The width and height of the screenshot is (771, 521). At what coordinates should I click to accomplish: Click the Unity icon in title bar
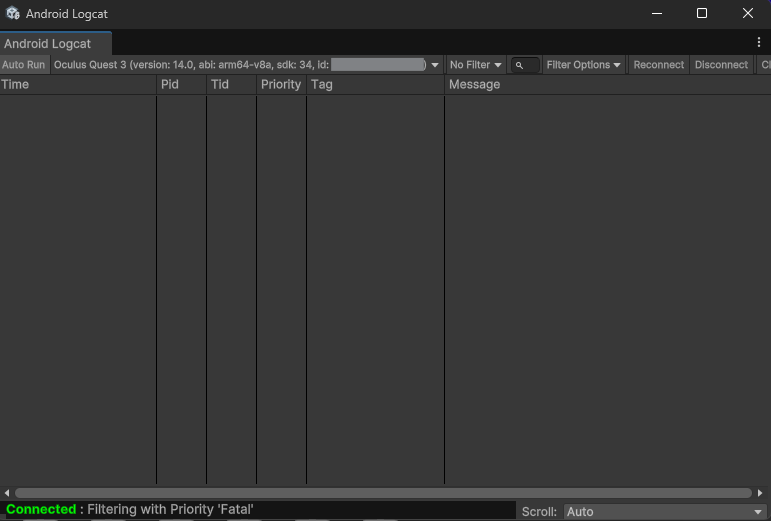(13, 14)
